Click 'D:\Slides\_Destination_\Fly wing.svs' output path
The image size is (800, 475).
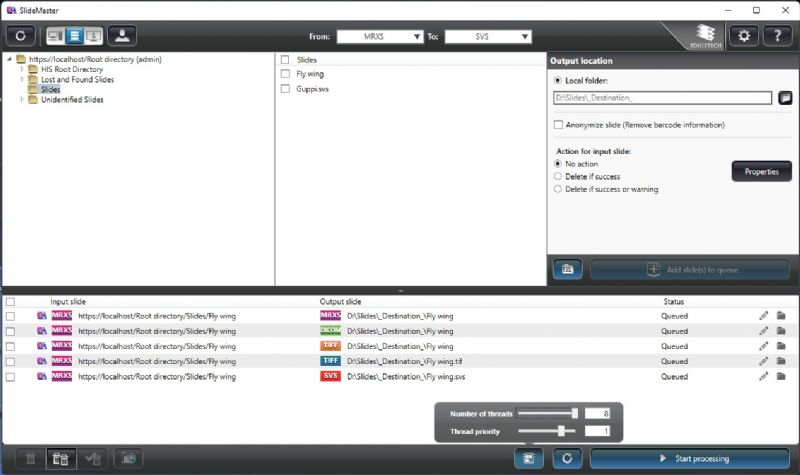point(406,377)
